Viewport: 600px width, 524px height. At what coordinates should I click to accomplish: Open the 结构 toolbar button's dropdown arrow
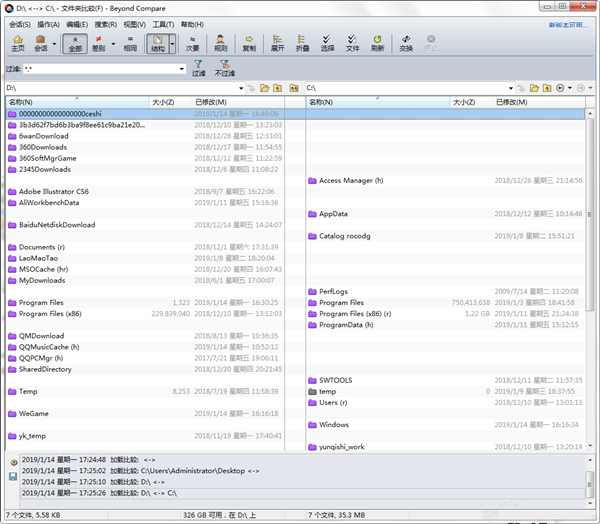click(x=171, y=43)
